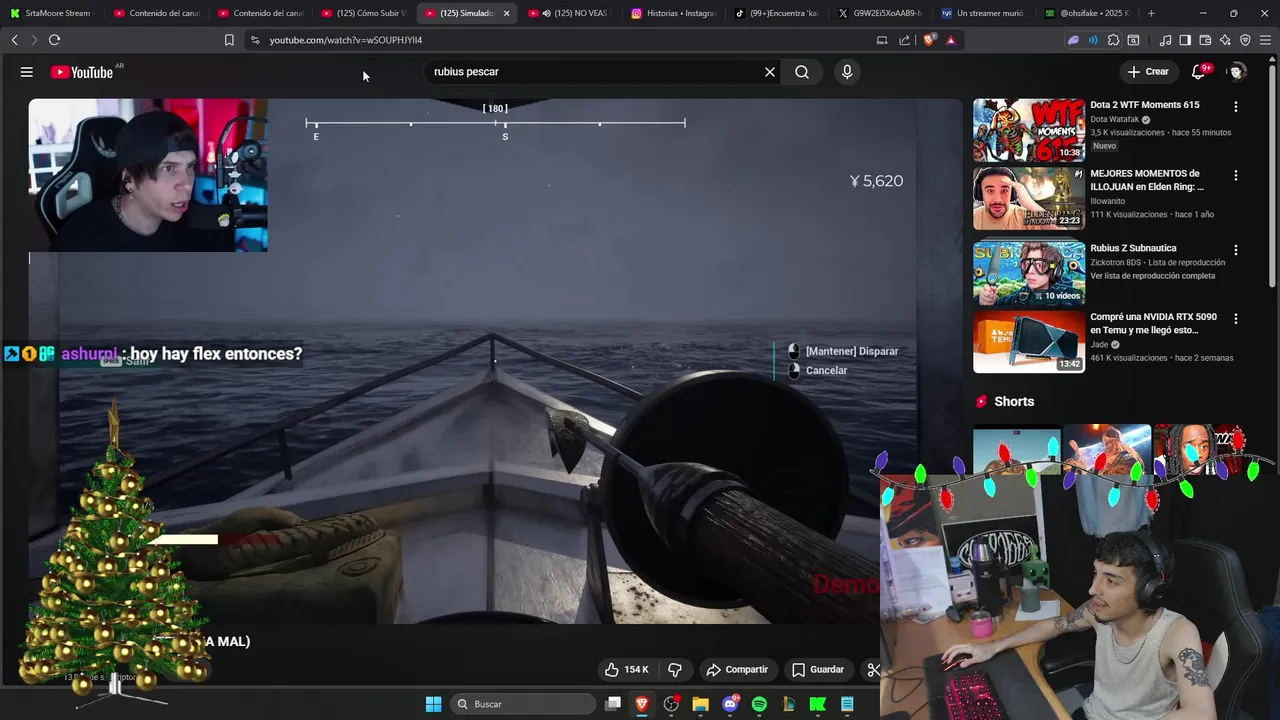This screenshot has height=720, width=1280.
Task: Open Rubius Z Subnautica playlist thumbnail
Action: pos(1029,273)
